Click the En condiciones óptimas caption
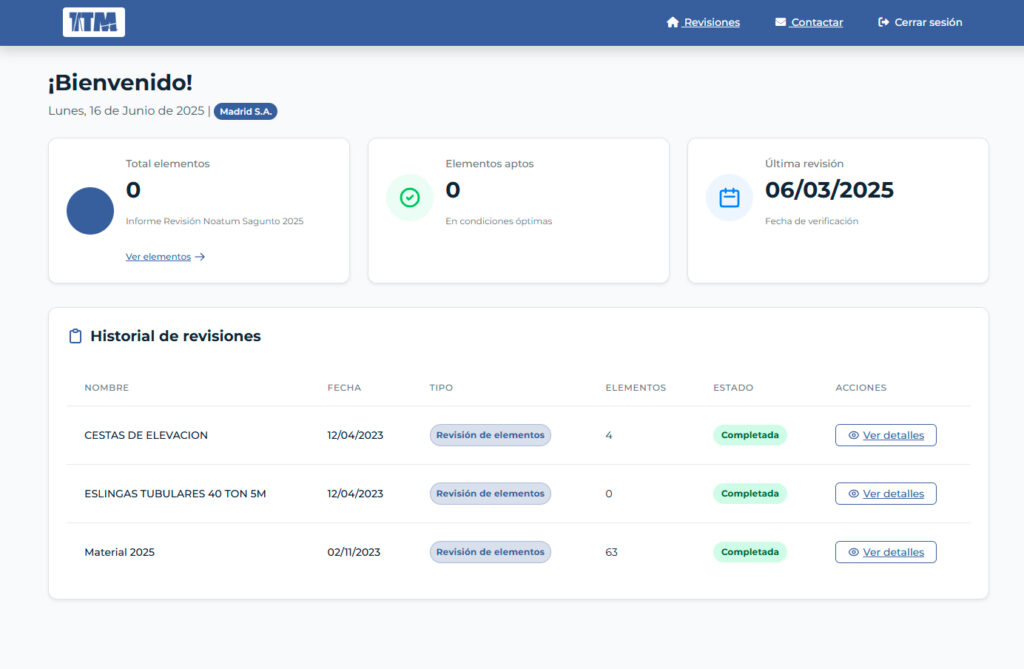 coord(498,221)
